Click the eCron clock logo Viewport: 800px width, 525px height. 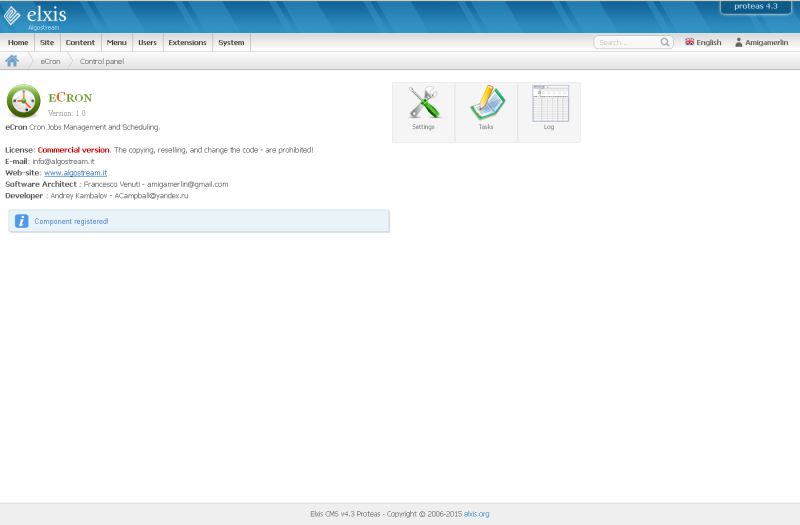click(x=23, y=101)
